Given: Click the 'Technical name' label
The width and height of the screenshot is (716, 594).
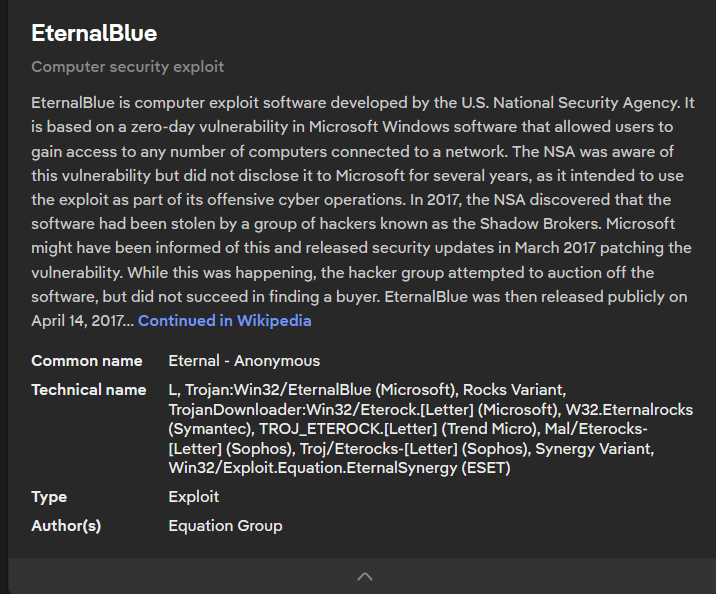Looking at the screenshot, I should (x=89, y=390).
